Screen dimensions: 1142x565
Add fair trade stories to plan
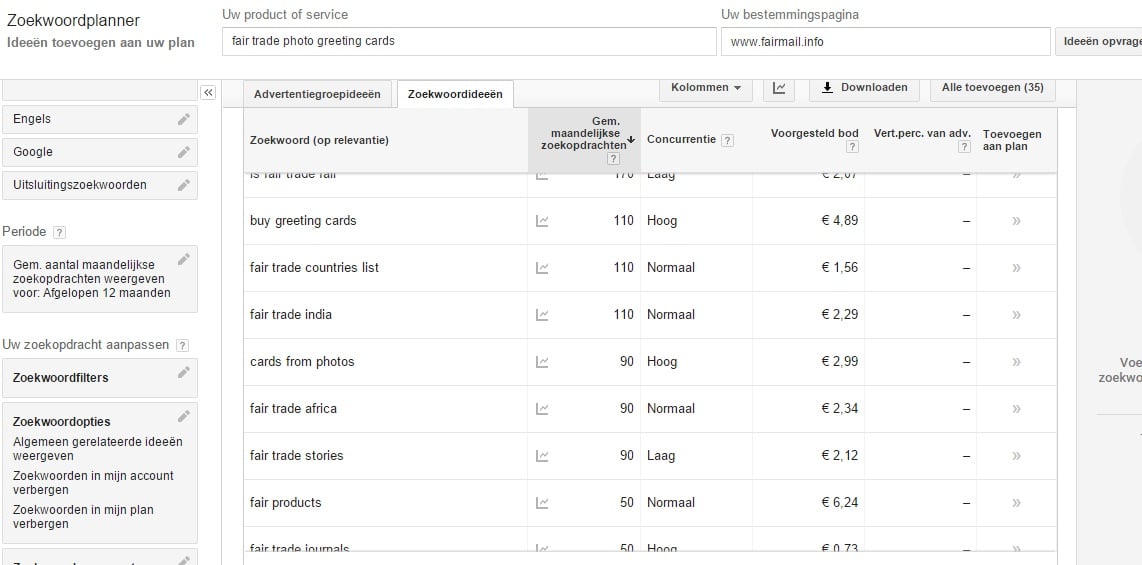(1016, 456)
